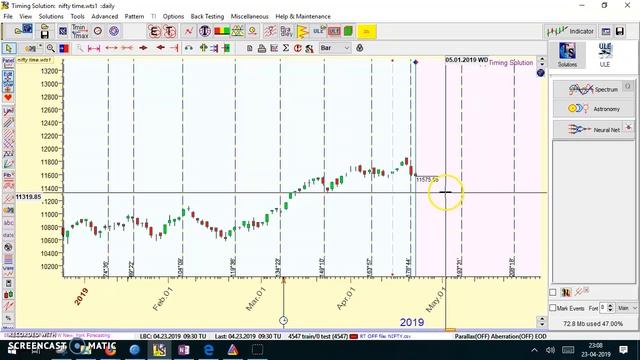The width and height of the screenshot is (640, 360).
Task: Open the Back Testing menu
Action: [207, 16]
